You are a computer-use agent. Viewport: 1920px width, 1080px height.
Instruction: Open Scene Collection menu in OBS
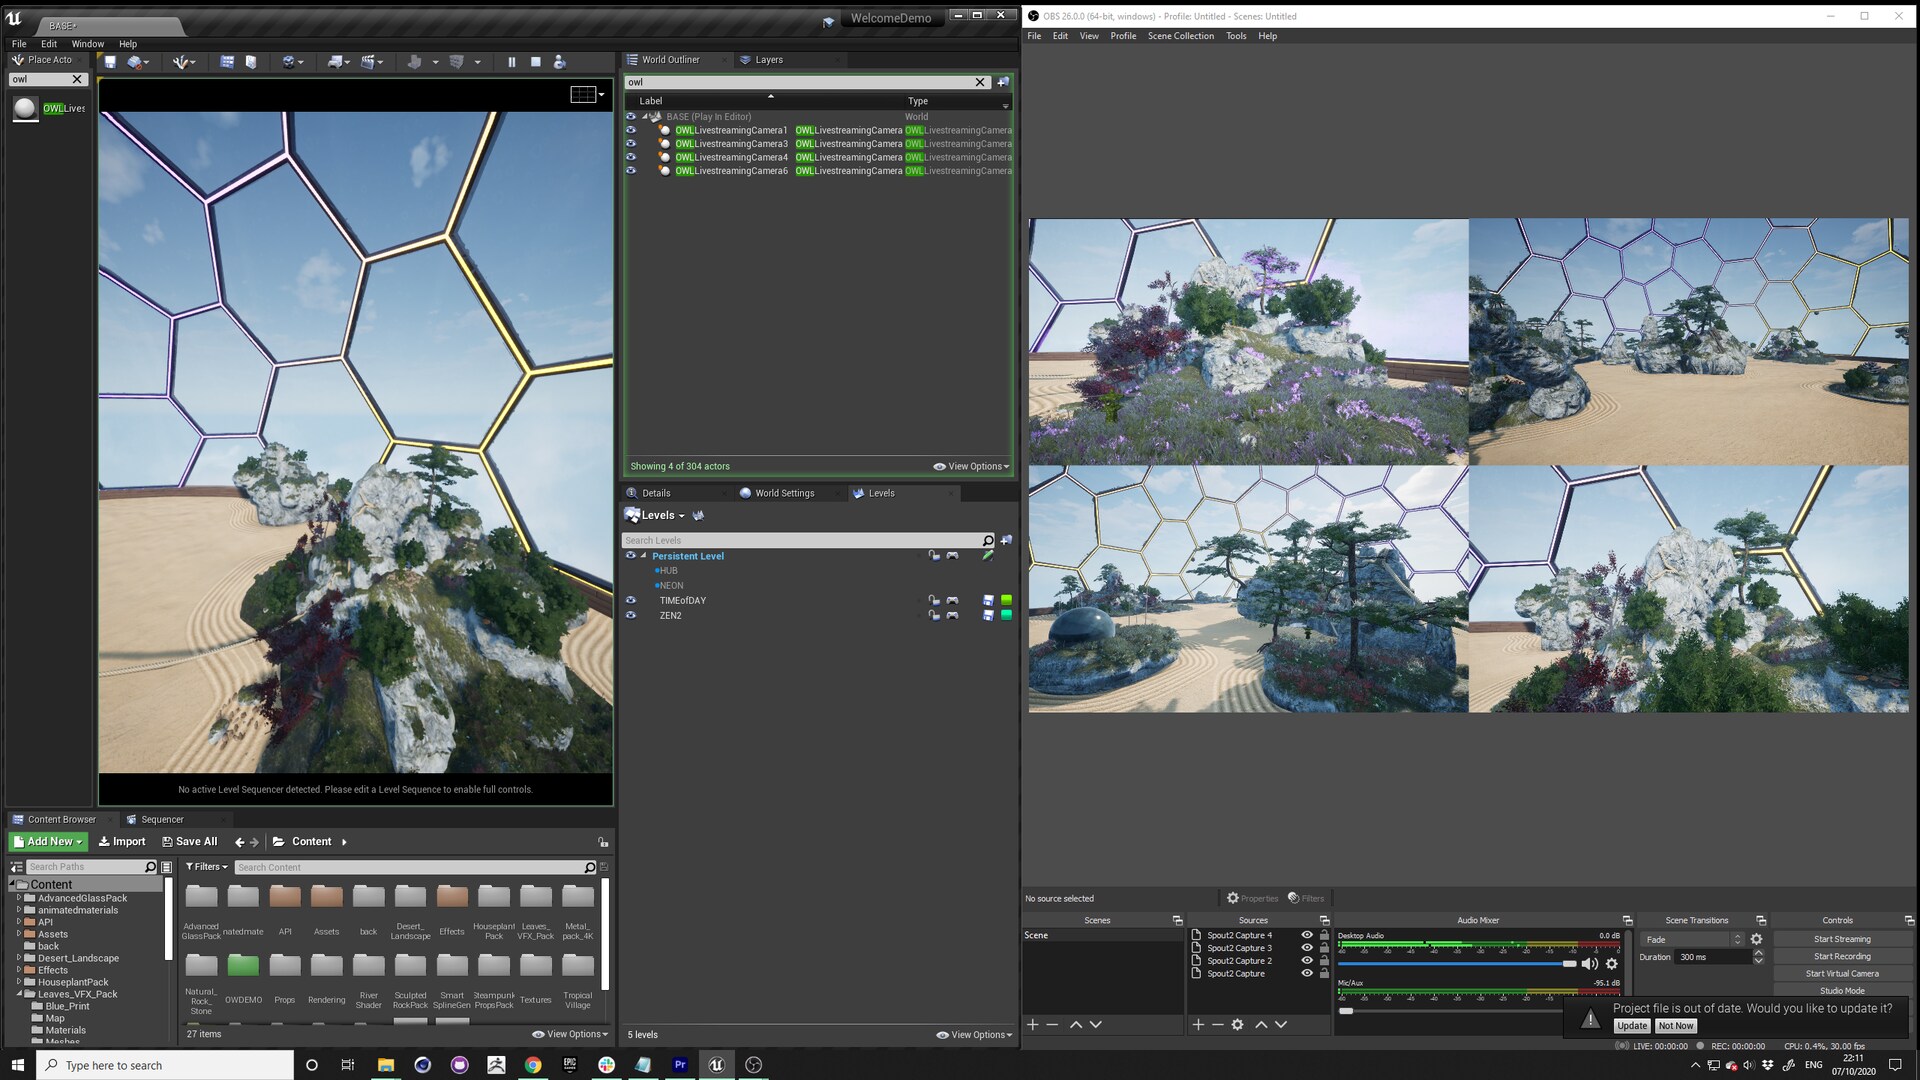click(x=1180, y=36)
